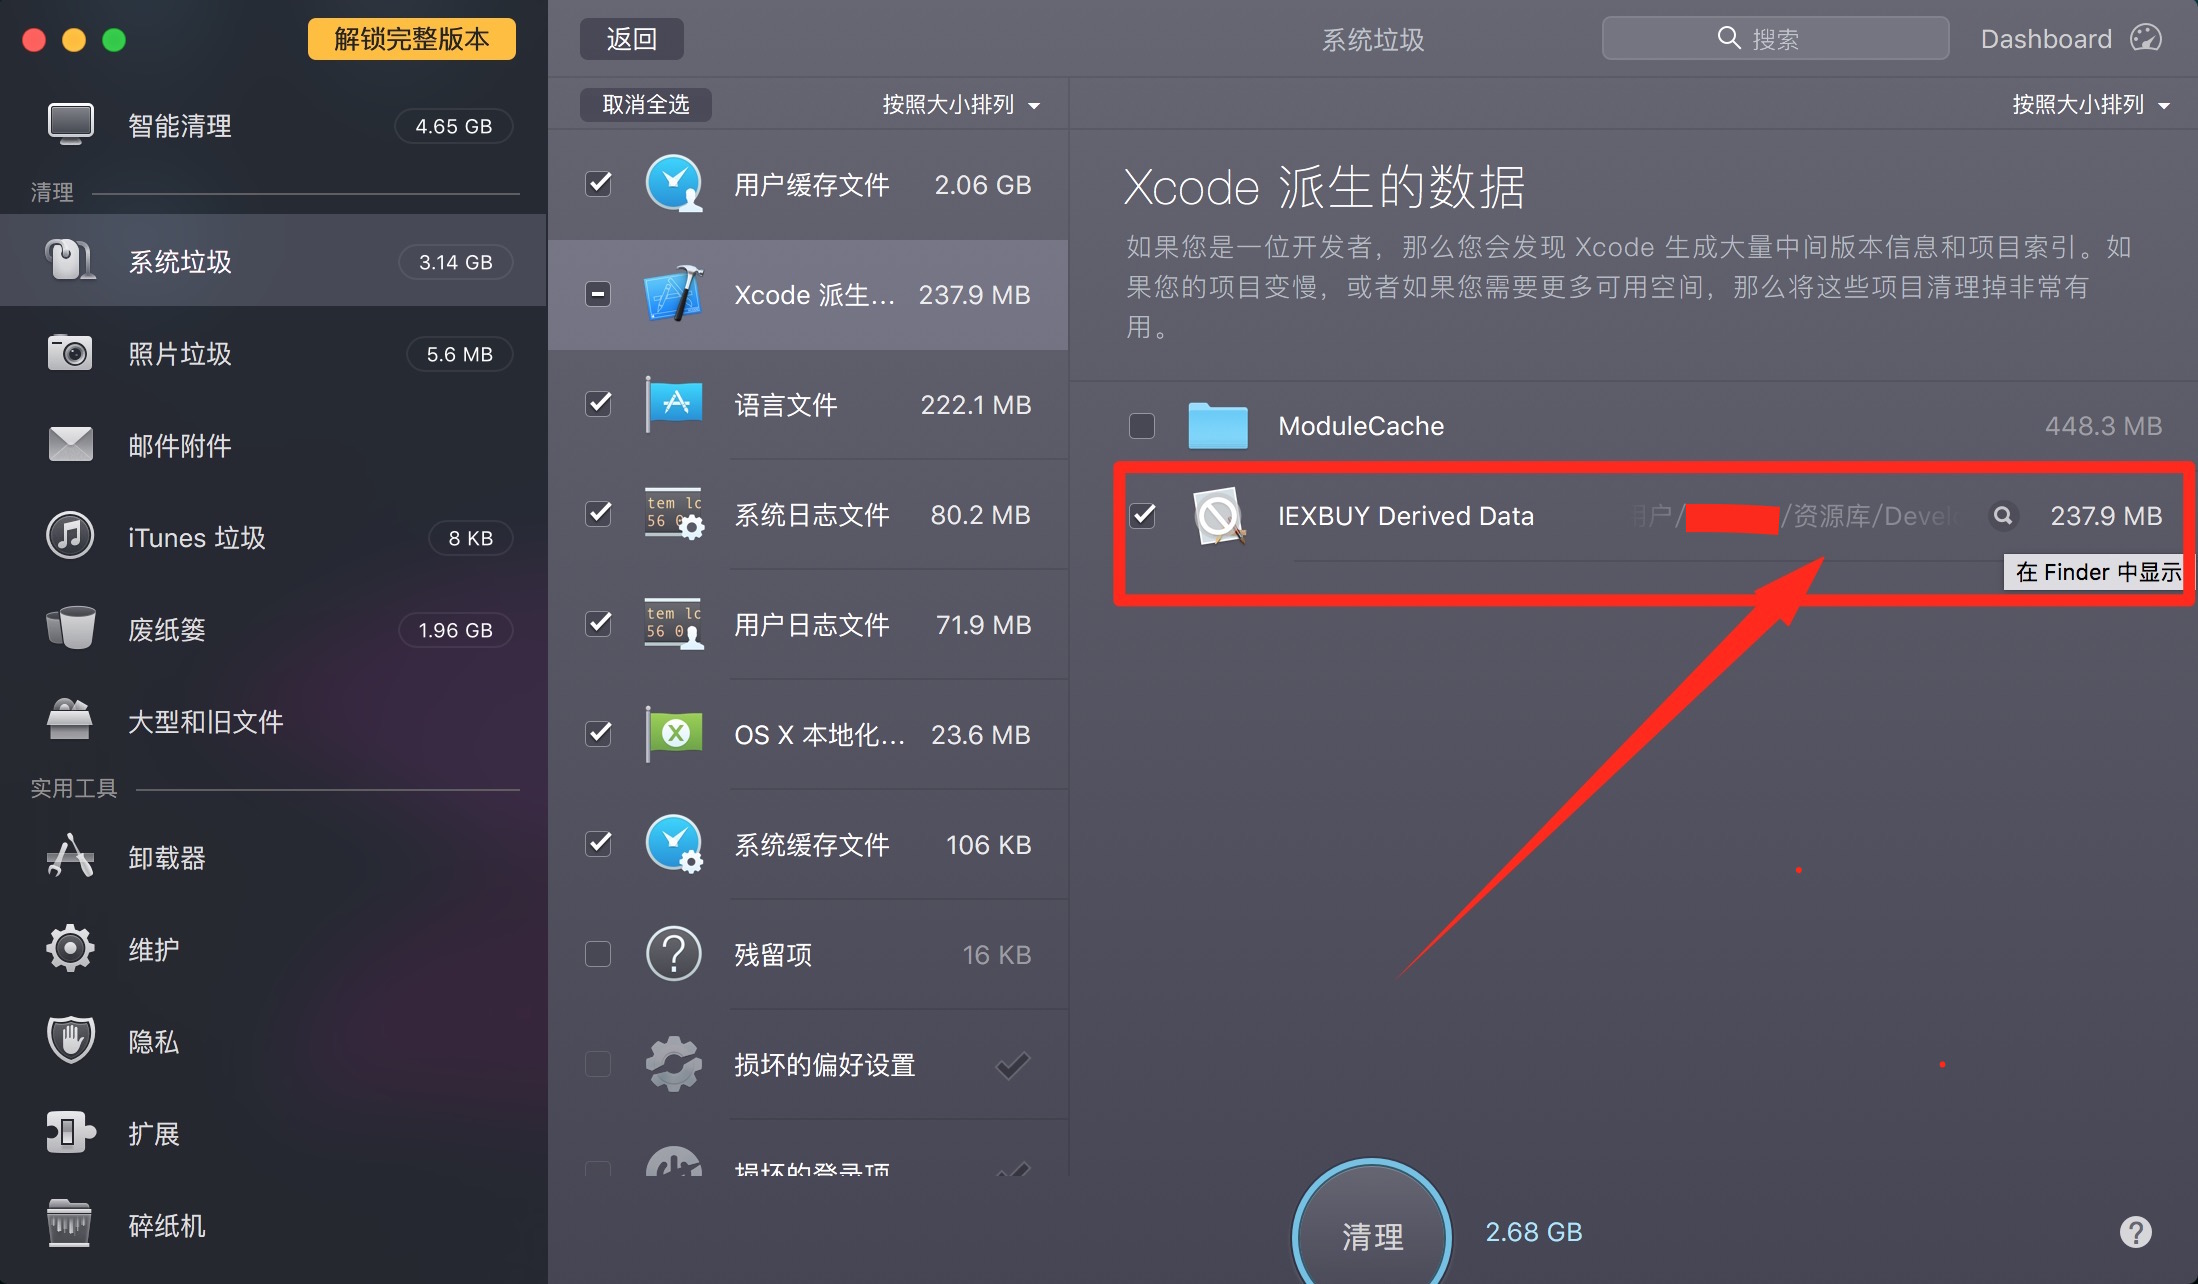Screen dimensions: 2198x1284
Task: Click the 3.14 GB size badge
Action: tap(455, 262)
